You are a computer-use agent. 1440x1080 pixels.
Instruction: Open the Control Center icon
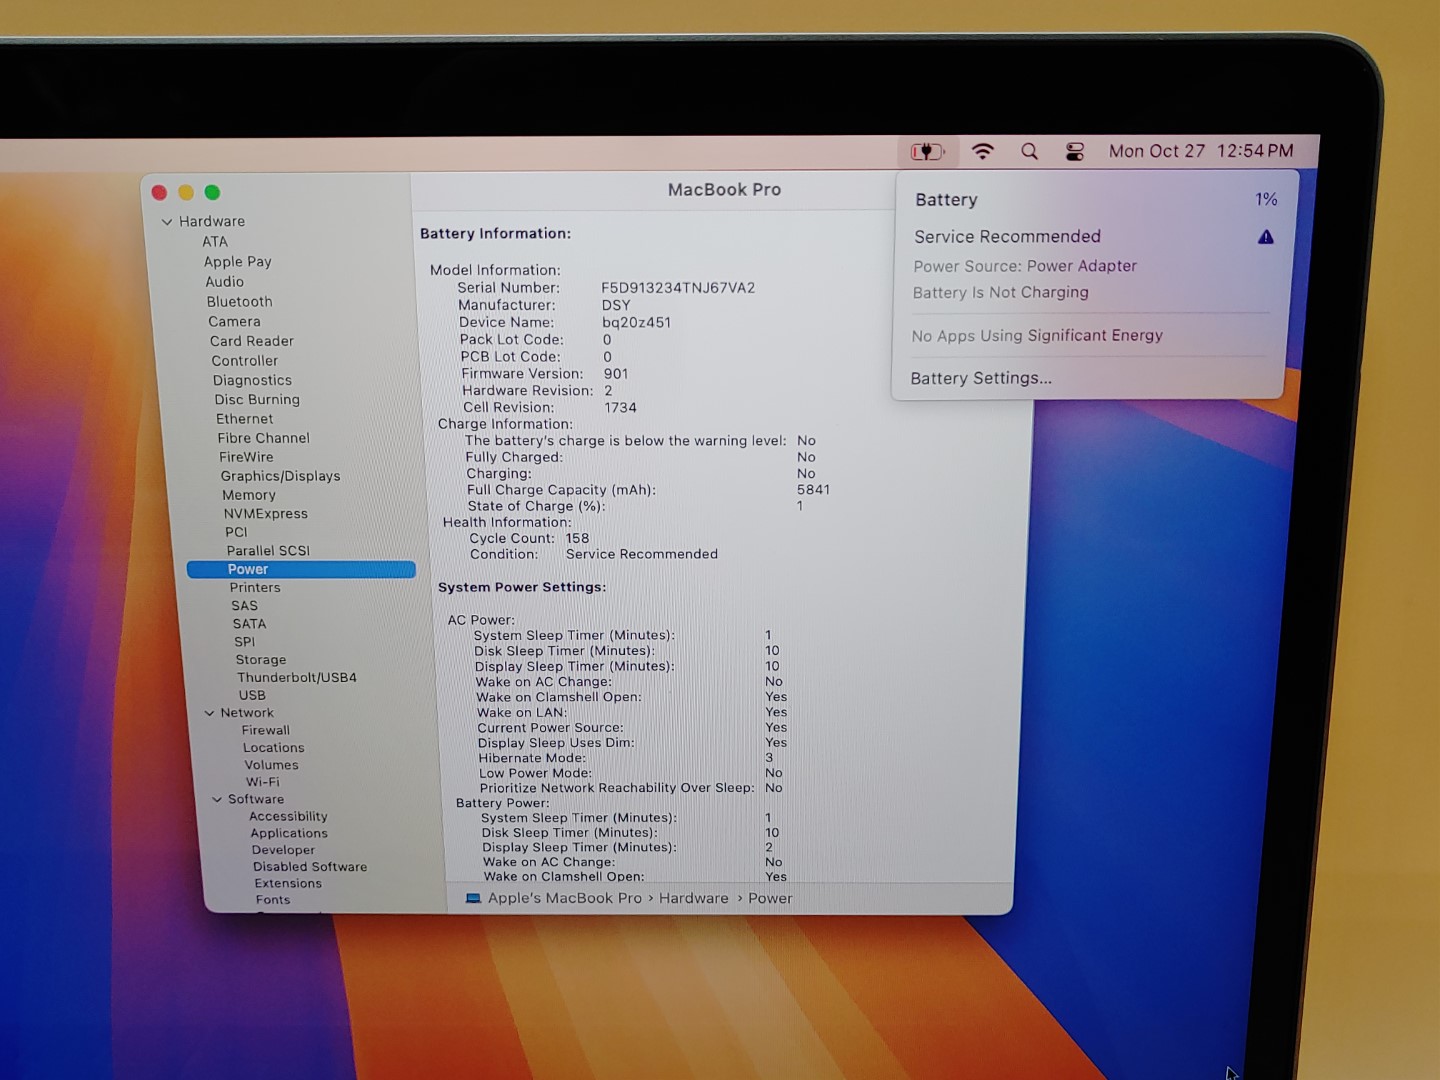point(1075,152)
